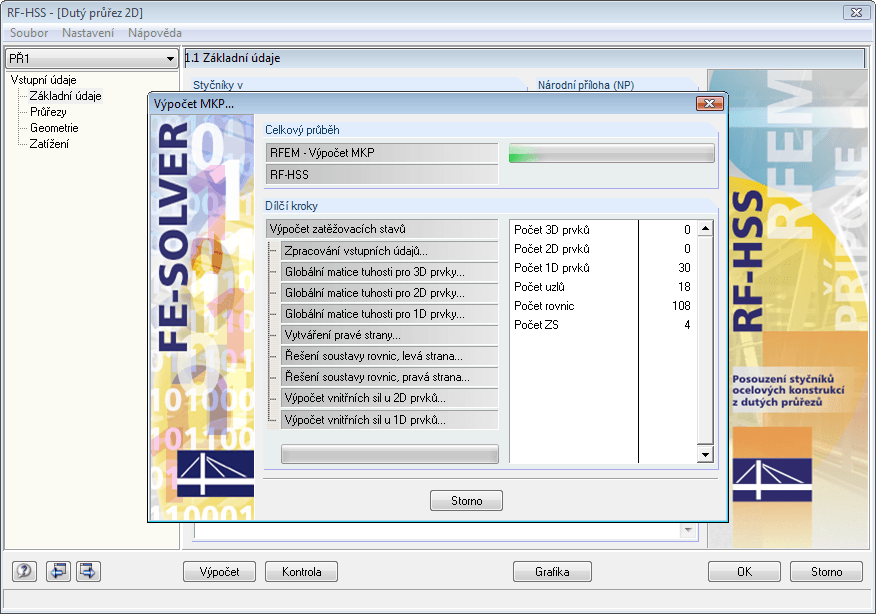Click the RFEM - Výpočet MKP row

pyautogui.click(x=382, y=153)
